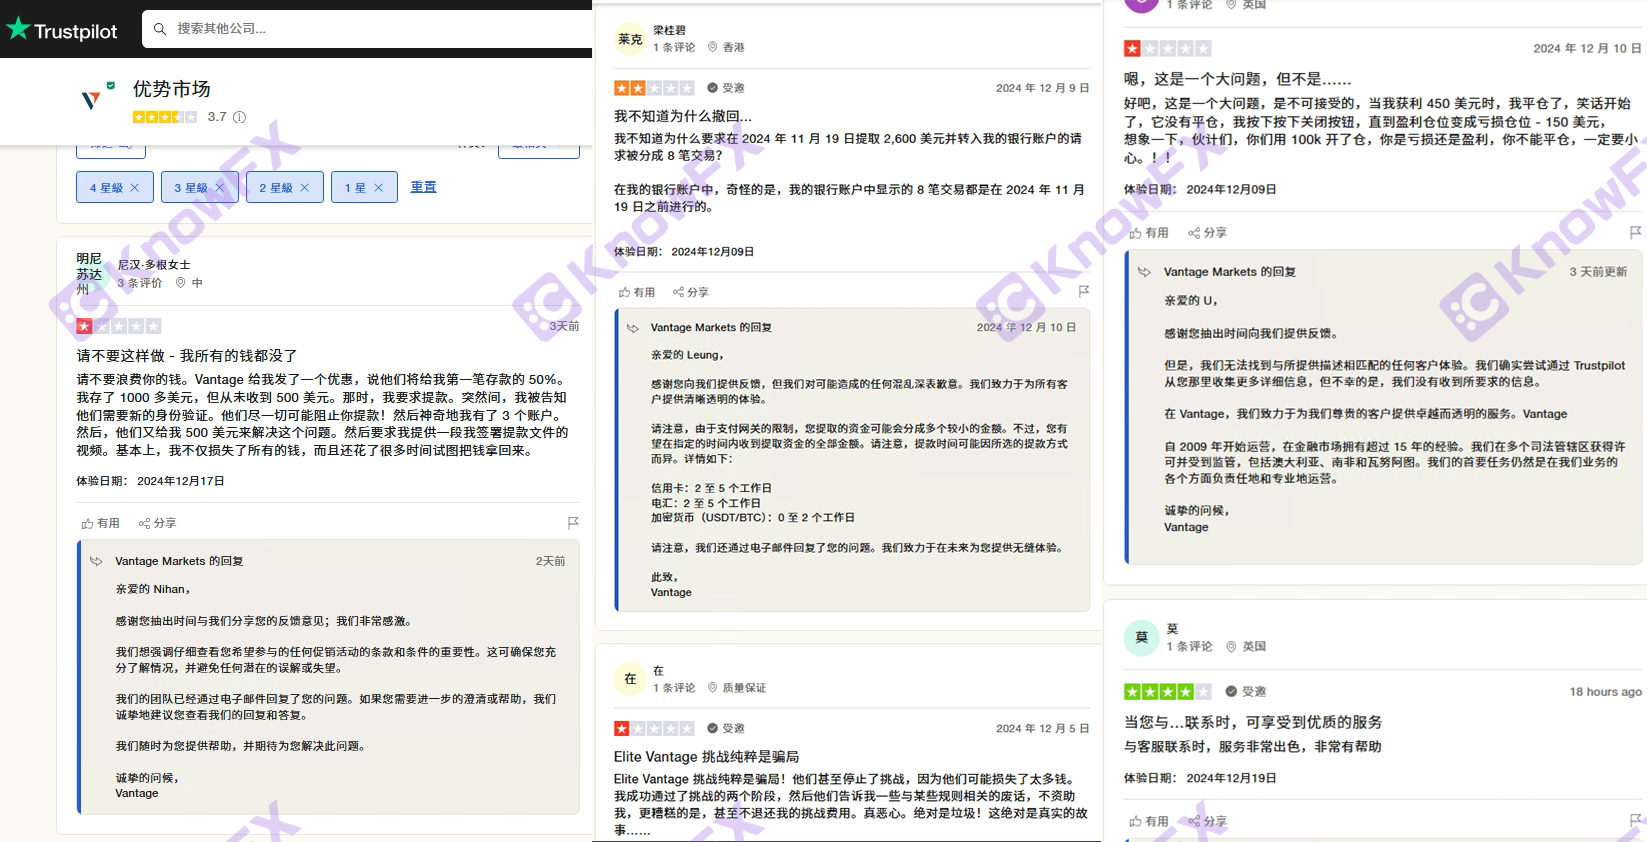Click the 3天前 review timestamp

pyautogui.click(x=564, y=326)
